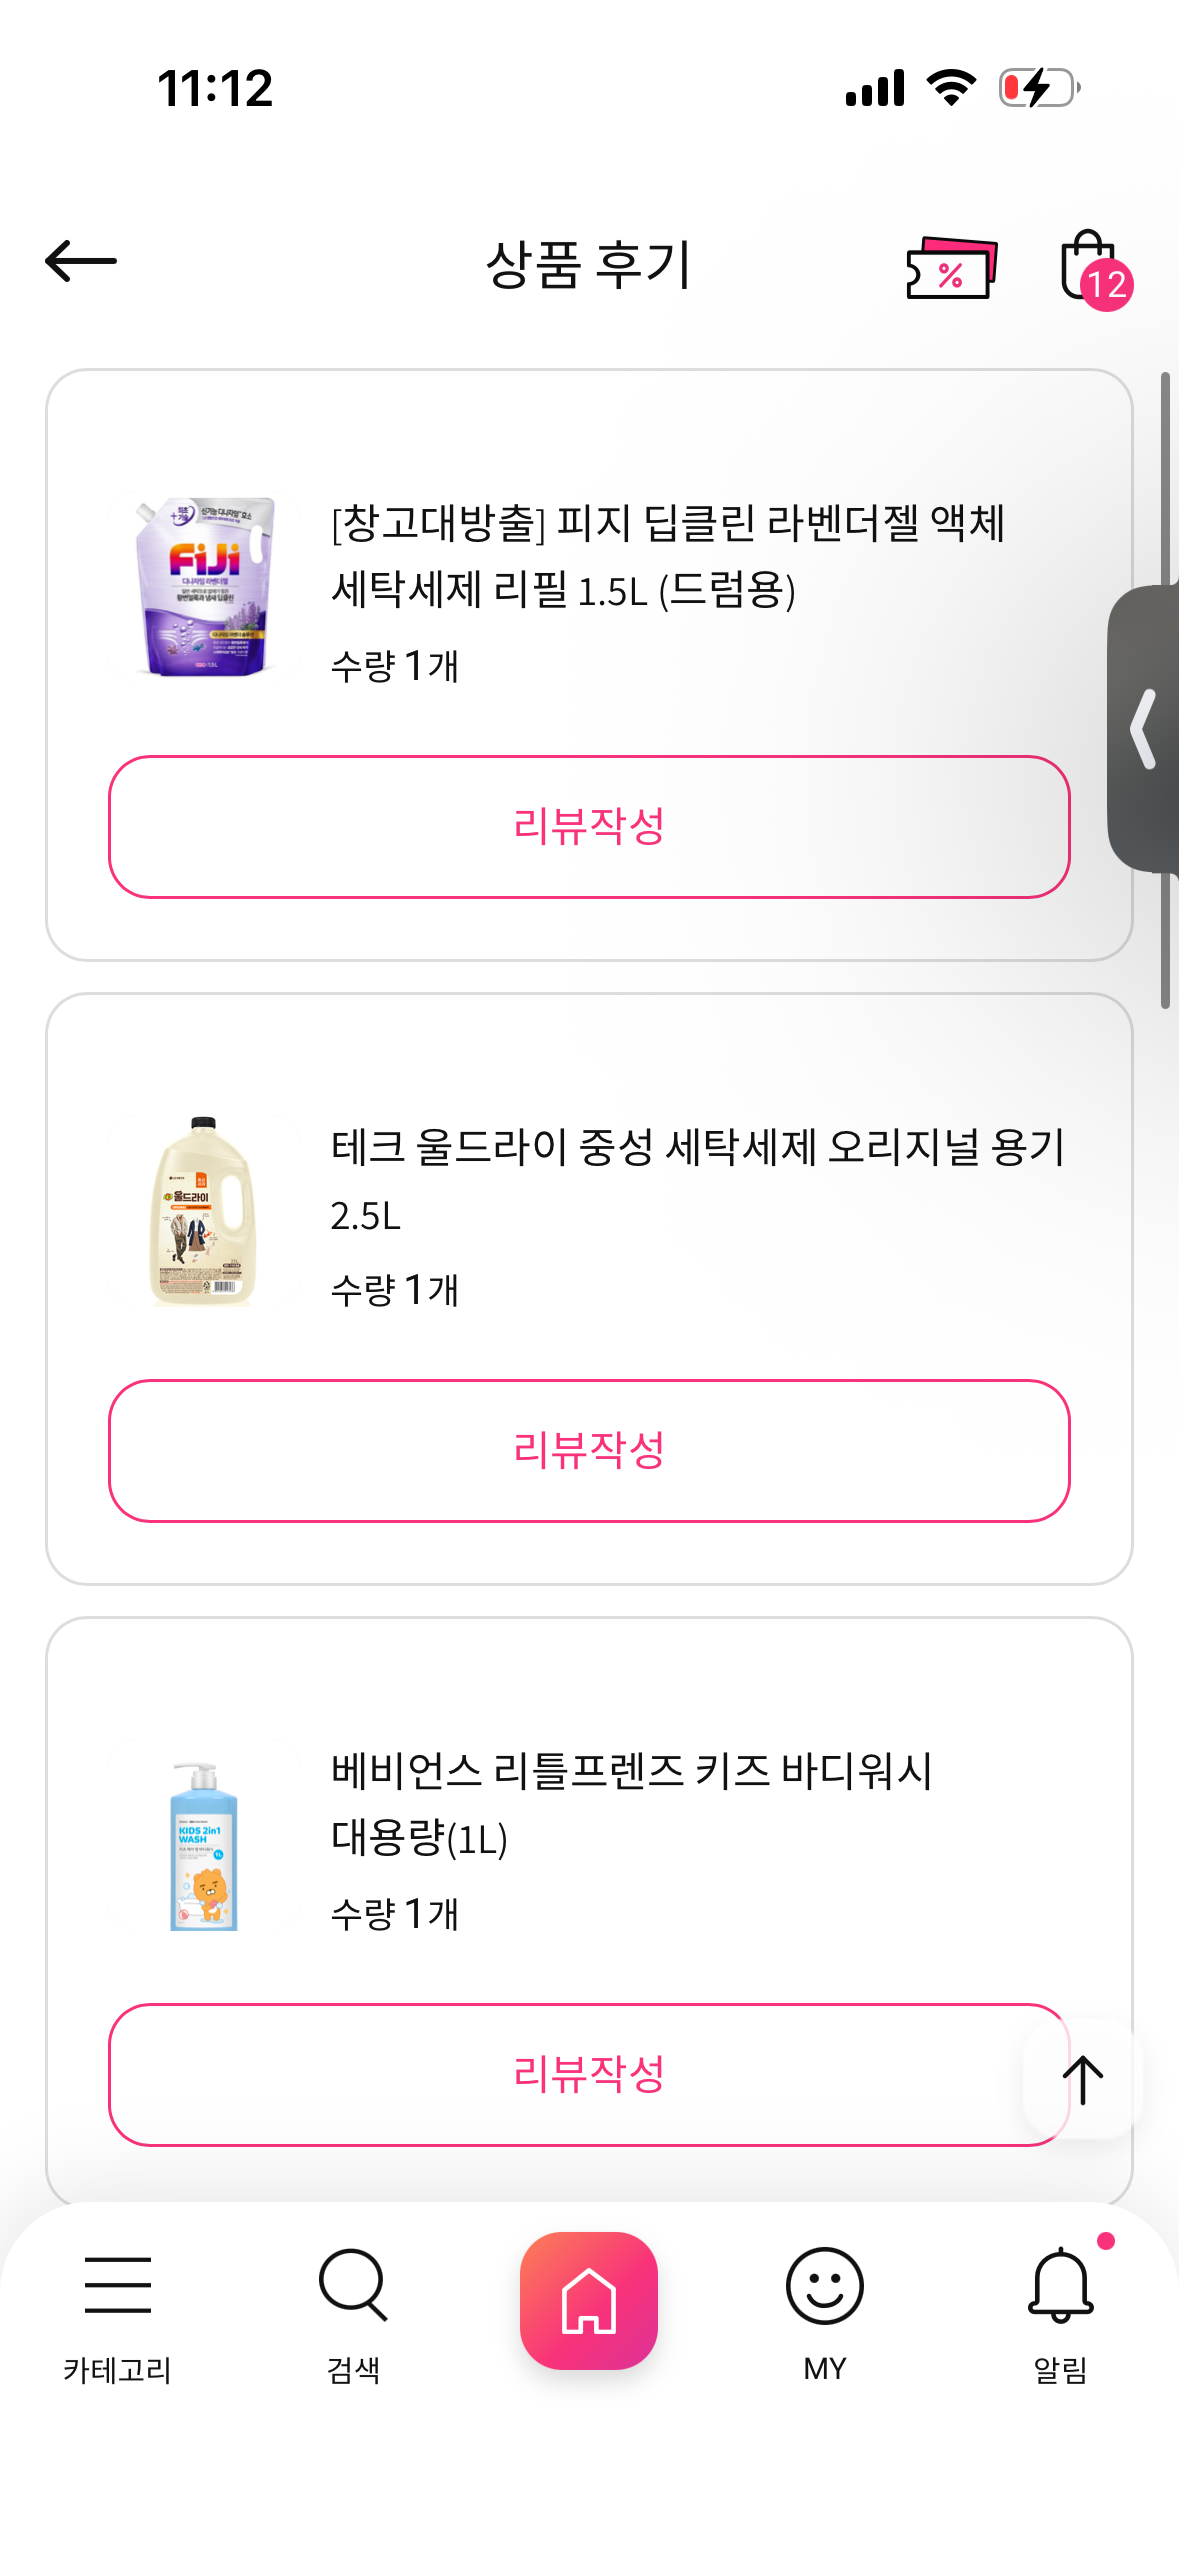Go to home via pink house icon
The width and height of the screenshot is (1179, 2556).
point(589,2300)
